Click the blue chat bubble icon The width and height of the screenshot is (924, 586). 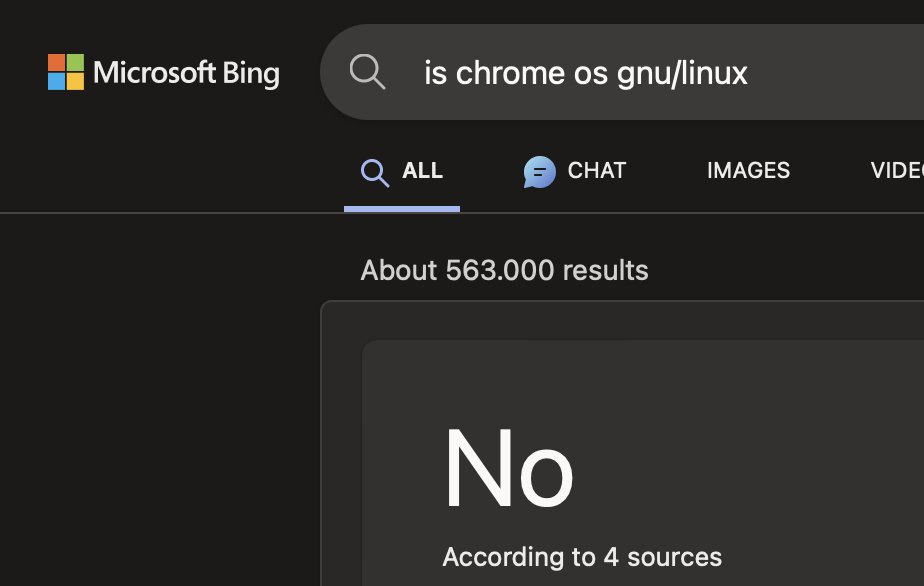539,172
